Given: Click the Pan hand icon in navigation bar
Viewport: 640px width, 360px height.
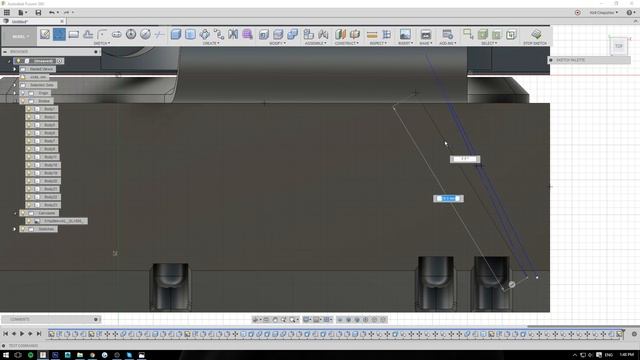Looking at the screenshot, I should coord(275,320).
